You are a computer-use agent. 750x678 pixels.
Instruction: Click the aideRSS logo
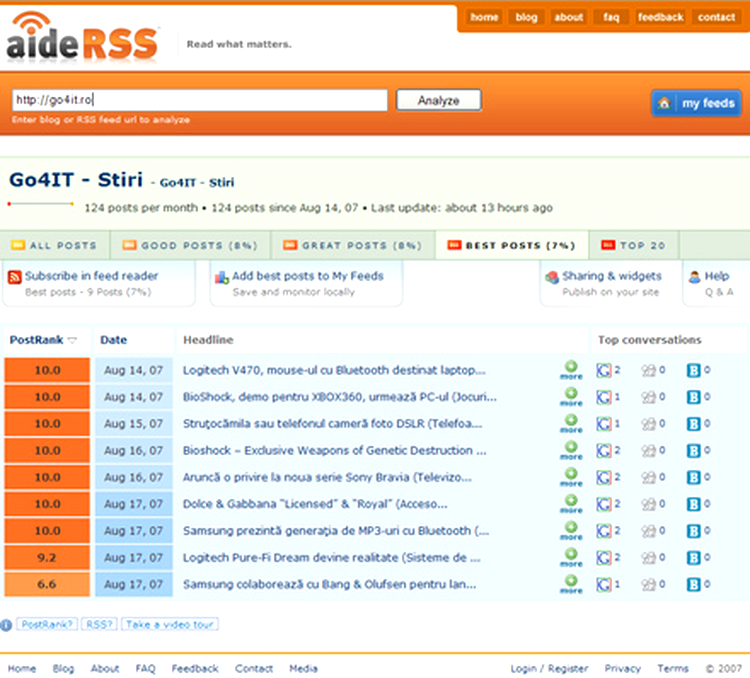point(82,38)
